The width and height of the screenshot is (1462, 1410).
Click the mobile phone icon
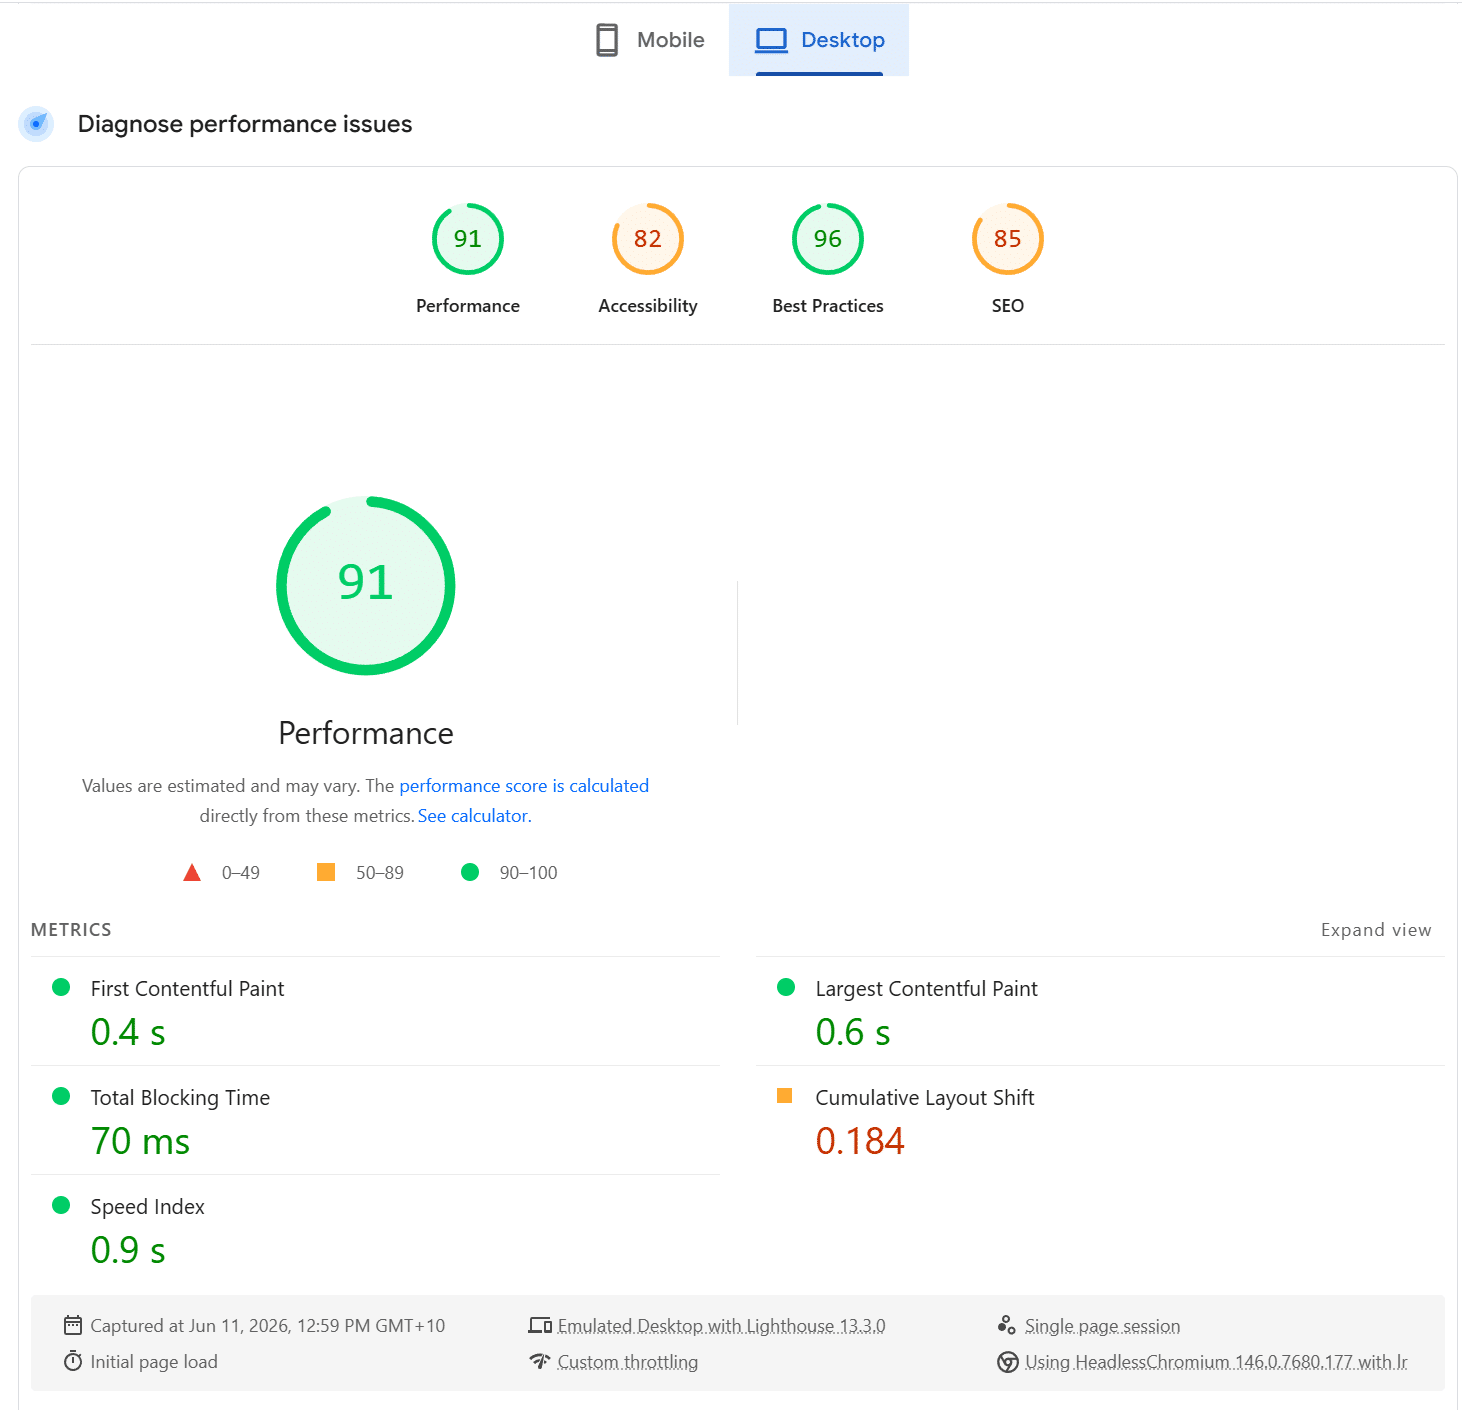point(607,40)
